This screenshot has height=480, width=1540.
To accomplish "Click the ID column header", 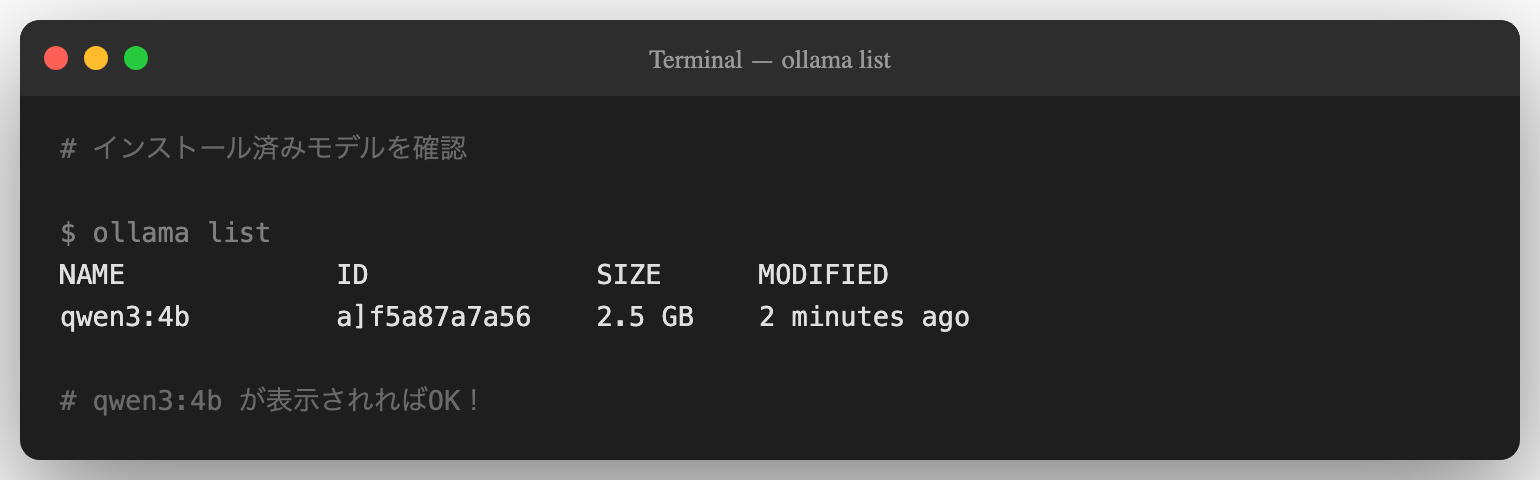I will coord(353,275).
